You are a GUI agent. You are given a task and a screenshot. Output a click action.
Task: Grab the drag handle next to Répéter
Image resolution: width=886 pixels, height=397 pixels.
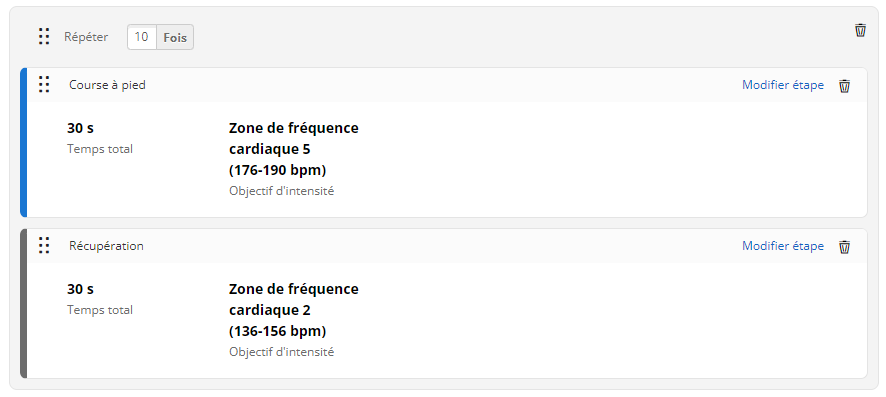pyautogui.click(x=44, y=37)
